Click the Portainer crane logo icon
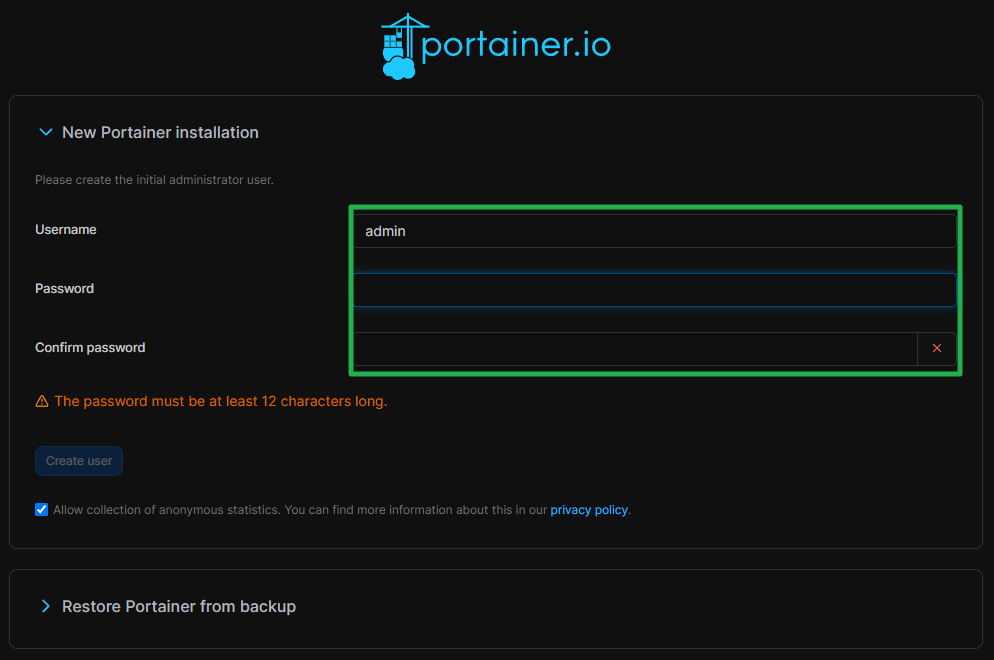This screenshot has height=660, width=994. 399,46
